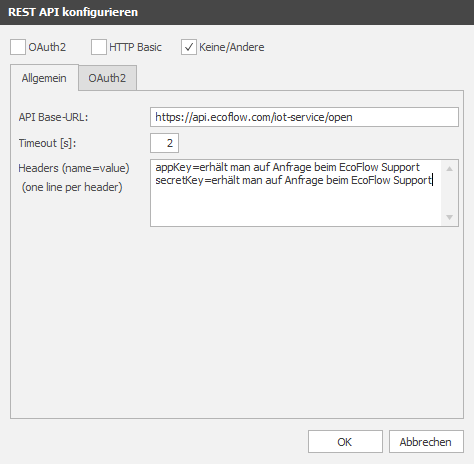The image size is (474, 464).
Task: Click into the API Base-URL field
Action: 304,117
